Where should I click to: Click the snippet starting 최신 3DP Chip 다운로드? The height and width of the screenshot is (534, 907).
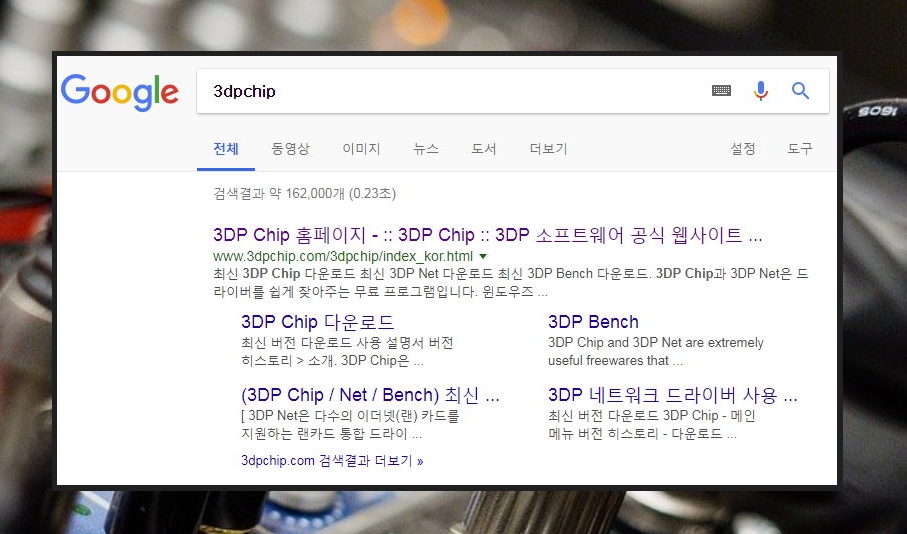[511, 282]
